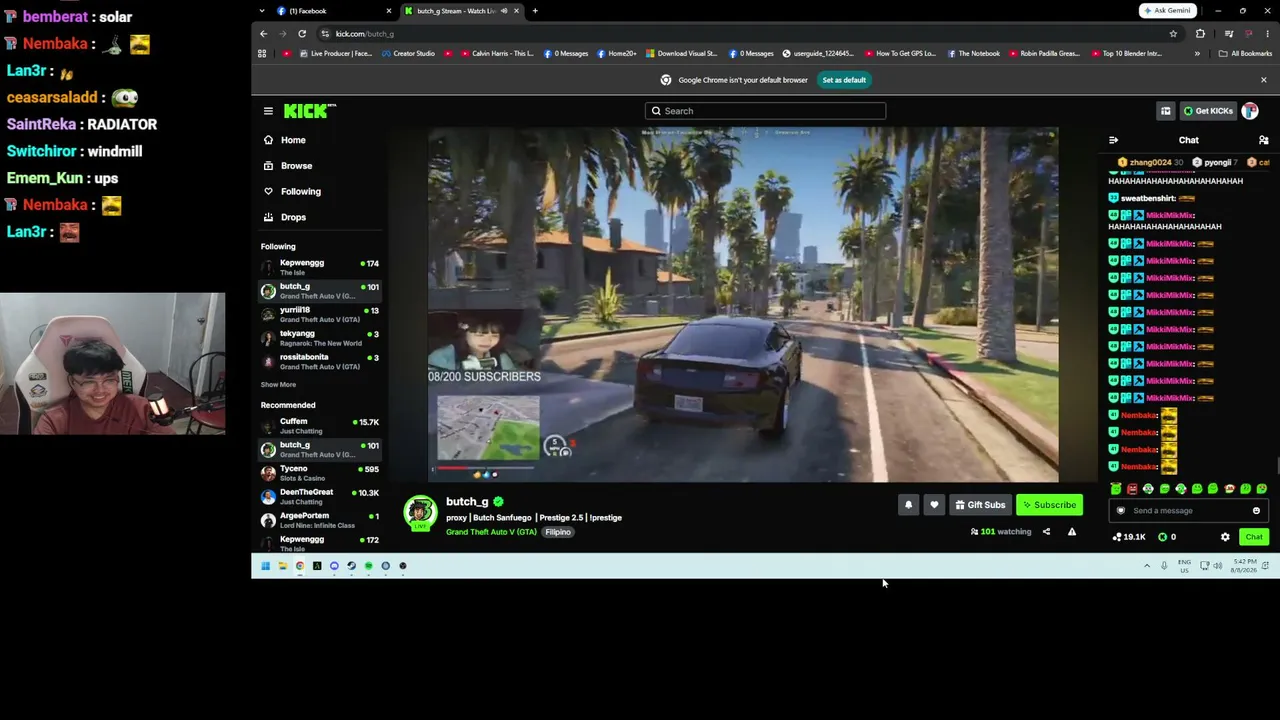Open the user profile avatar menu
The width and height of the screenshot is (1280, 720).
point(1250,111)
